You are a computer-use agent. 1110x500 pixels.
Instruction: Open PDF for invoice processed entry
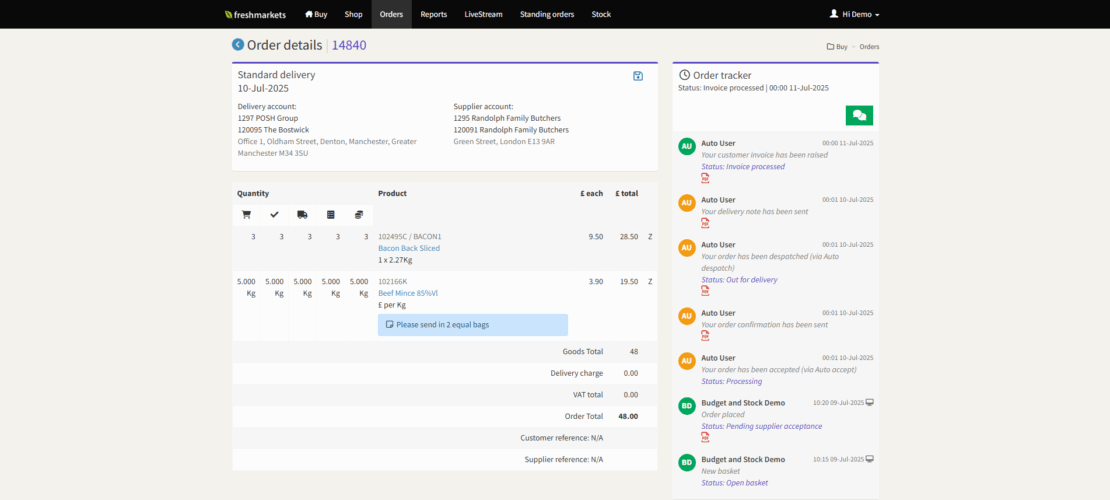(705, 178)
